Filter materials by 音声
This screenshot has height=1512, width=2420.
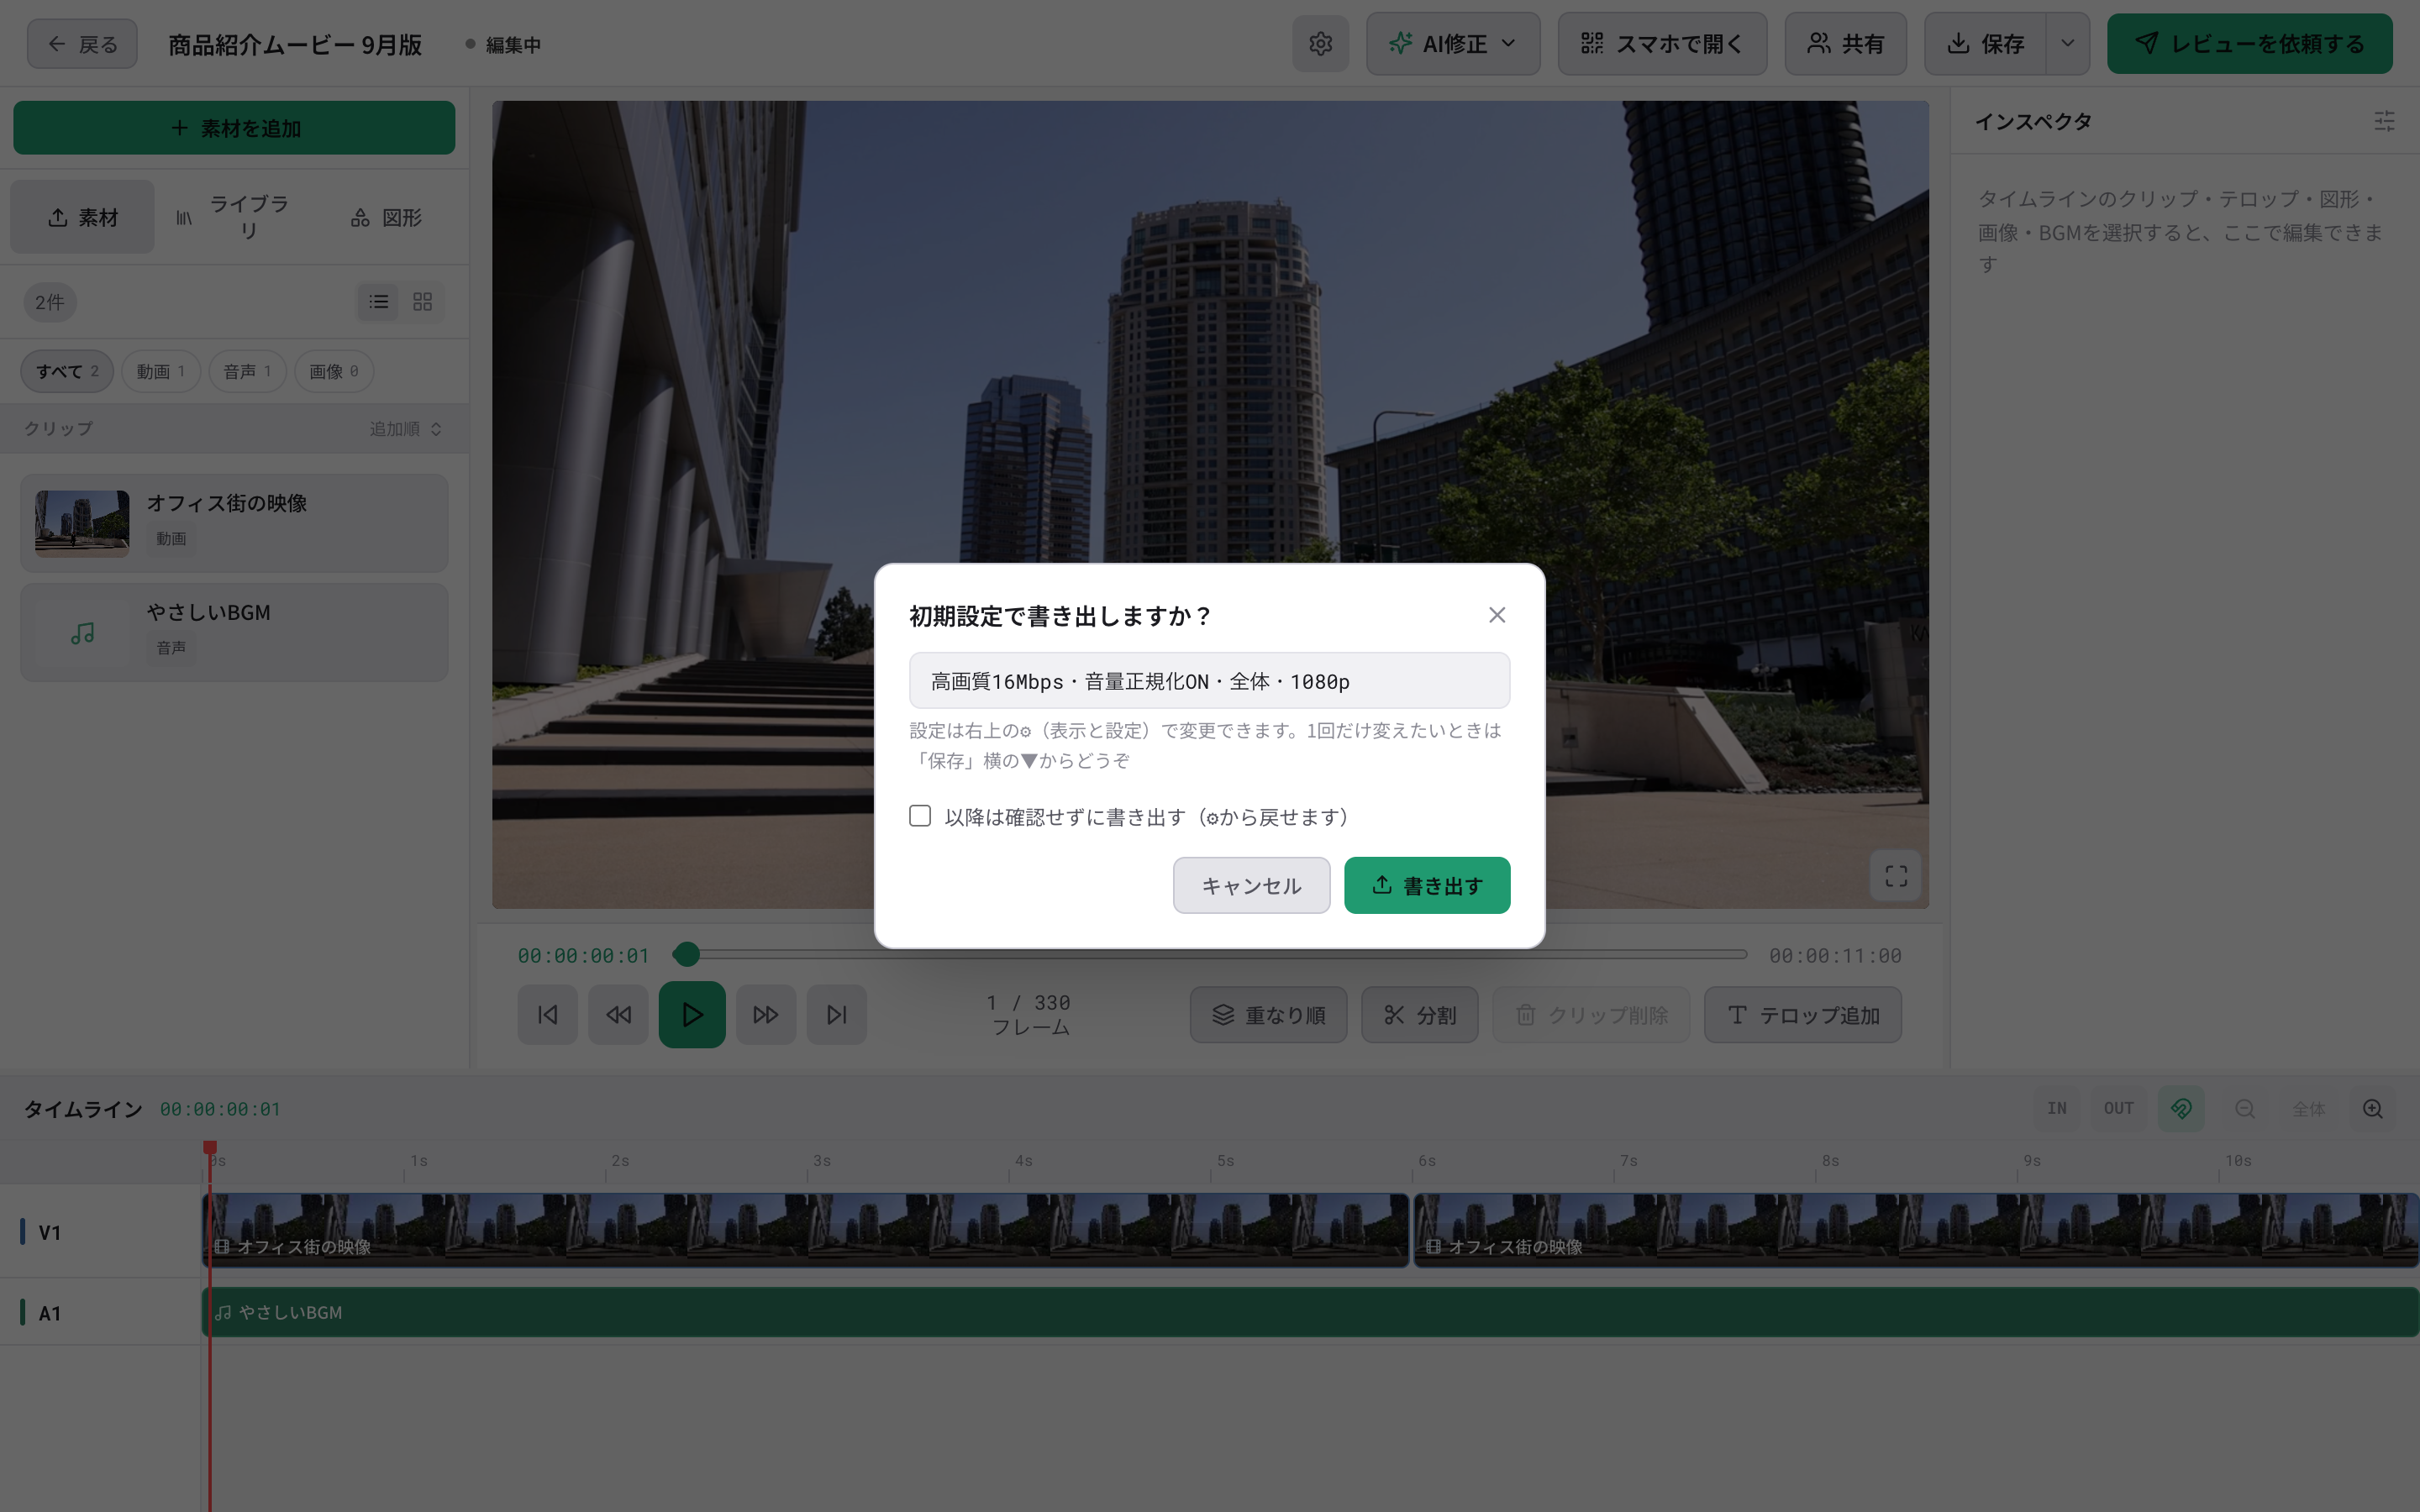247,371
